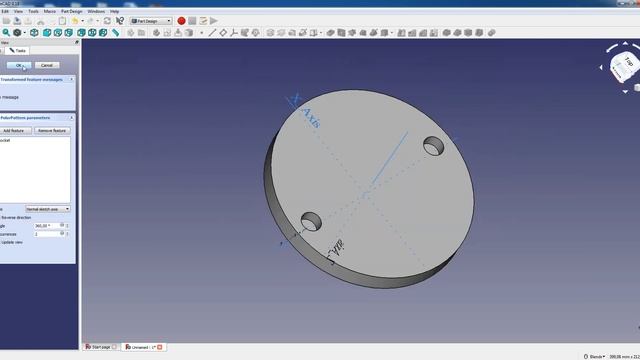This screenshot has height=360, width=640.
Task: Click the Cancel button
Action: point(47,65)
